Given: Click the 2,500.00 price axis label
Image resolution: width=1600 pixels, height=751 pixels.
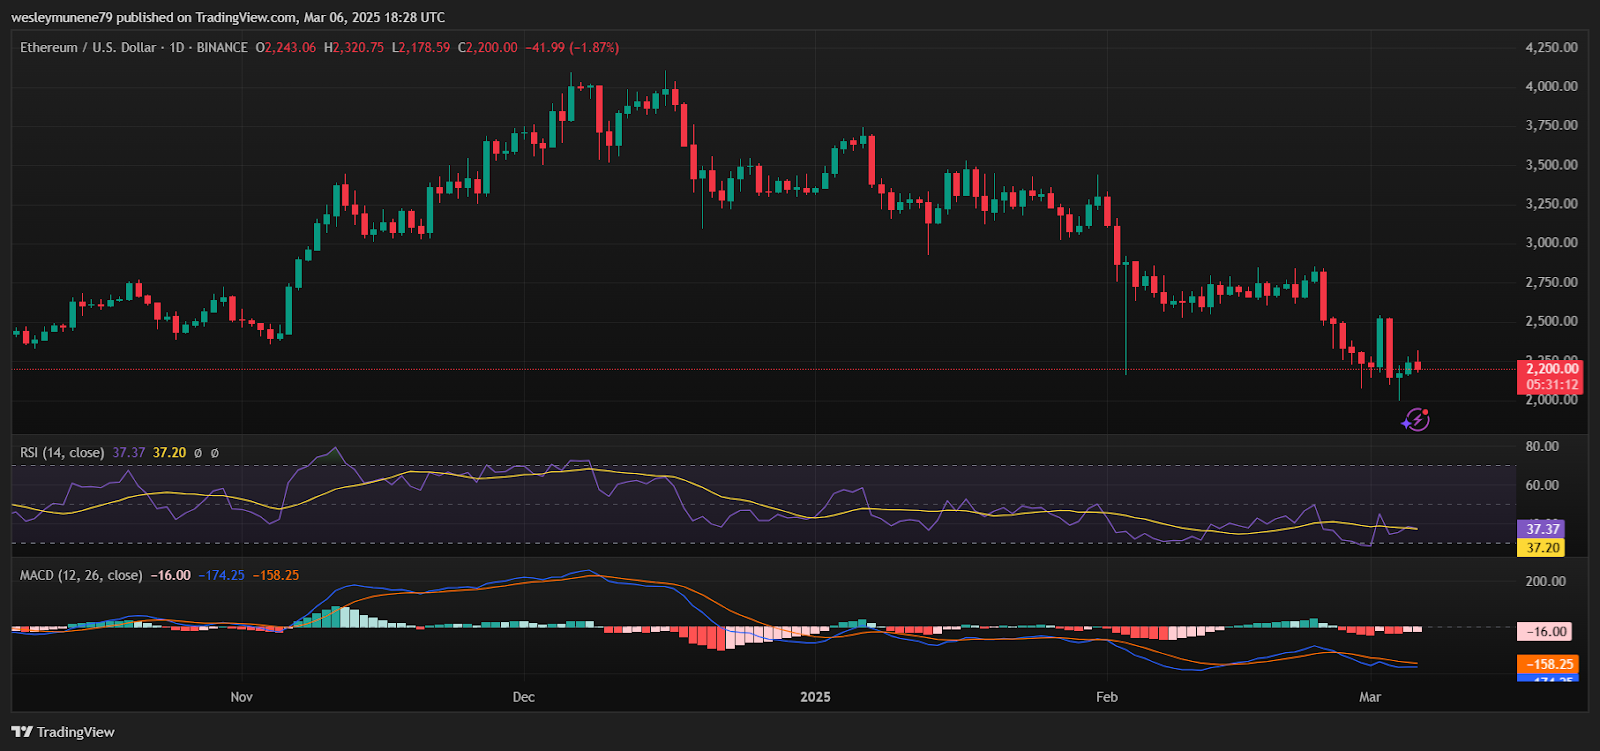Looking at the screenshot, I should pos(1551,321).
